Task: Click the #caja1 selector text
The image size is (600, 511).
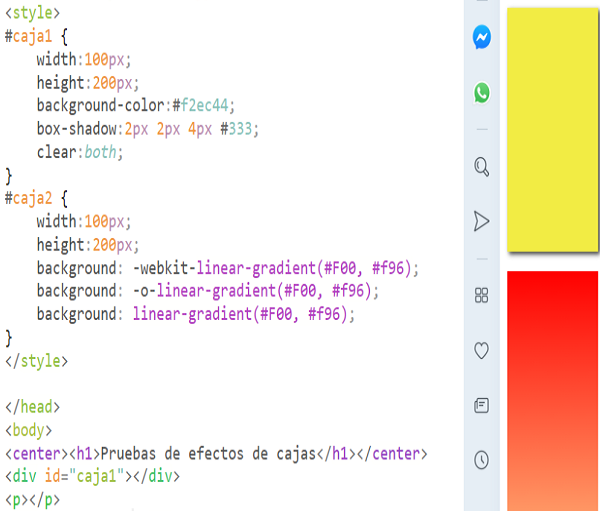Action: (x=28, y=37)
